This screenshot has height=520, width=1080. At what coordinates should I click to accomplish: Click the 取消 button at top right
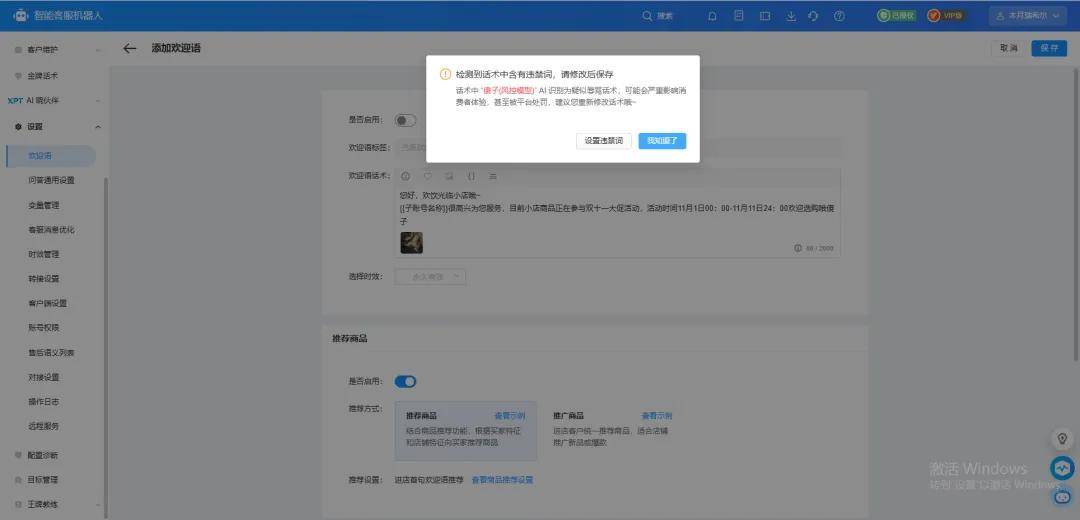(1008, 48)
